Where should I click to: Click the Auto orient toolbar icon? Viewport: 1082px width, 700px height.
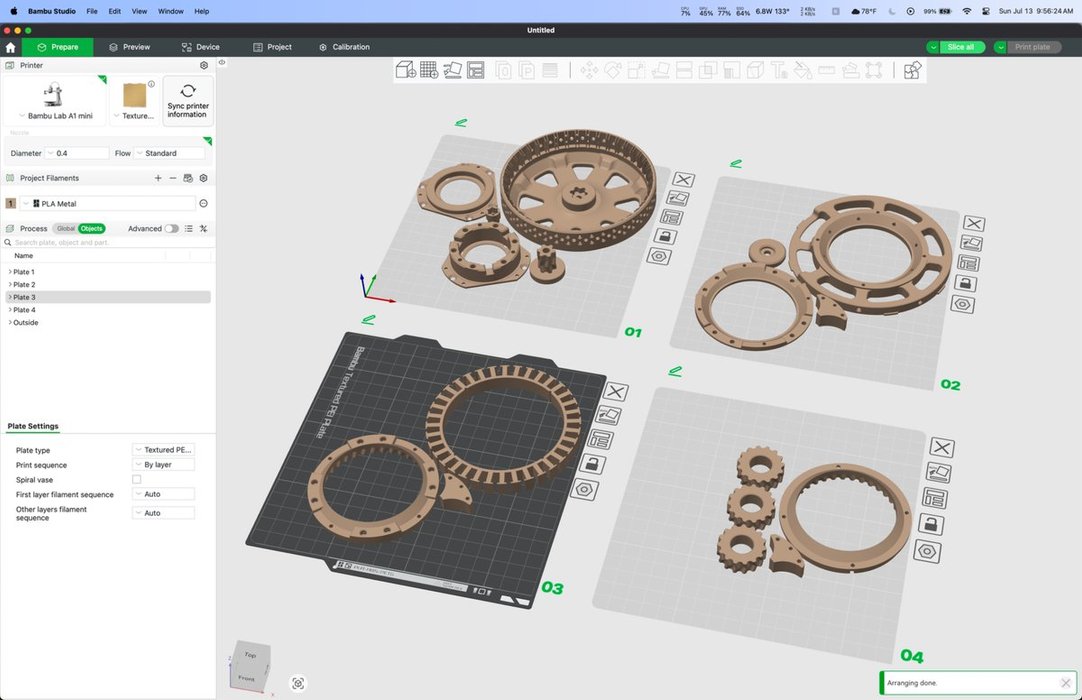pos(453,70)
